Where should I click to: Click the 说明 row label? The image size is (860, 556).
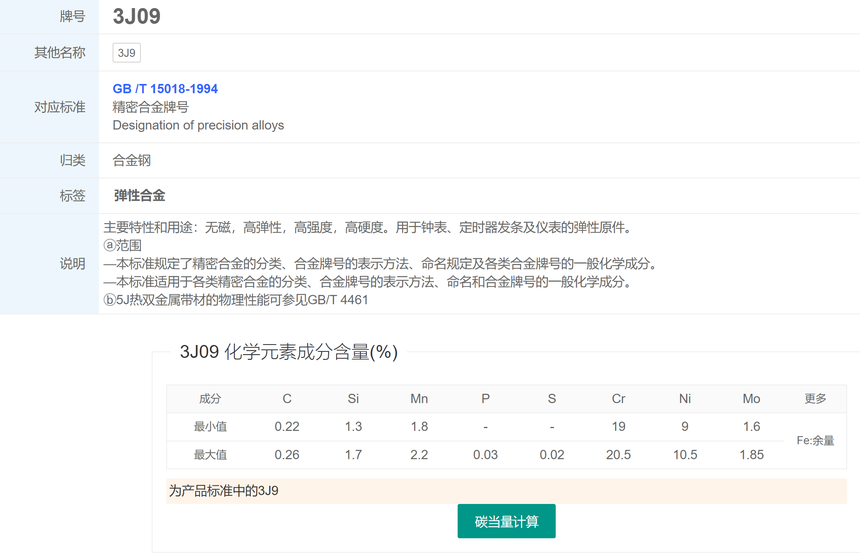point(72,264)
